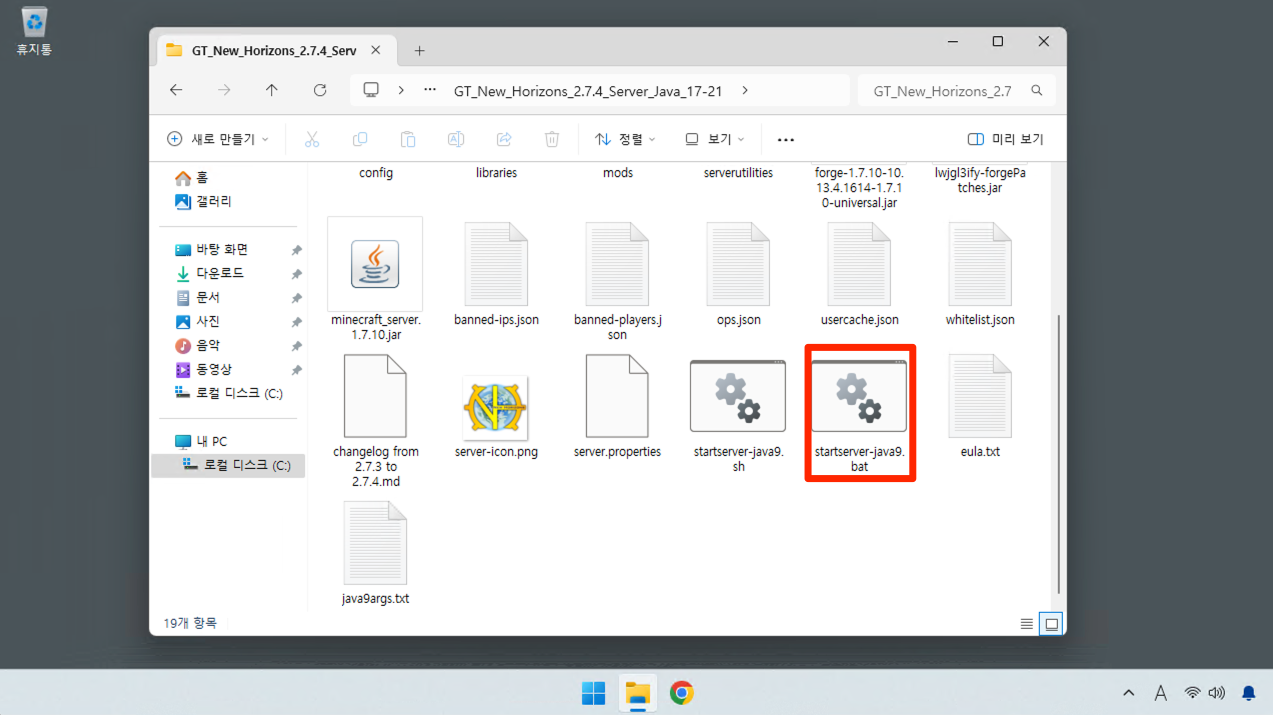Select the libraries folder label
Viewport: 1273px width, 715px height.
(x=496, y=173)
